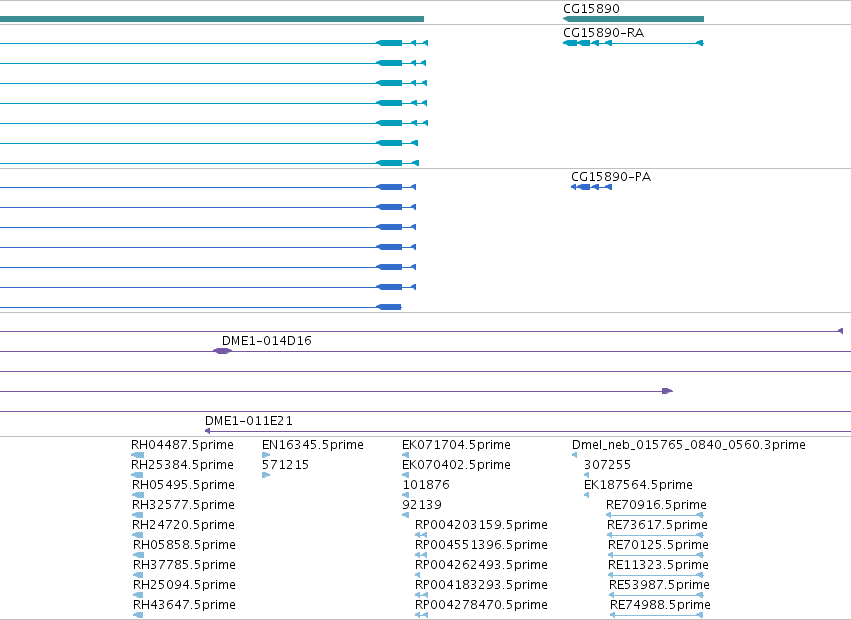This screenshot has height=620, width=851.
Task: Select the RH05495.5prime EST label
Action: [183, 485]
